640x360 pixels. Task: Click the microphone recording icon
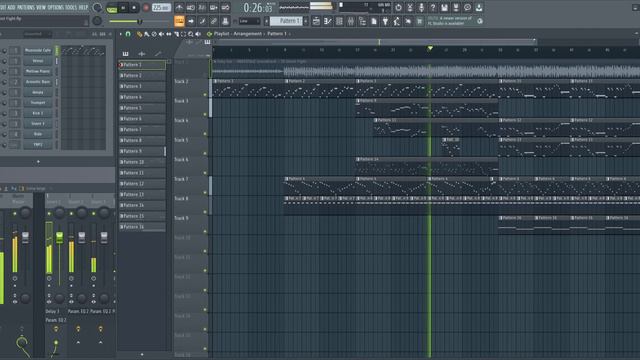(421, 7)
